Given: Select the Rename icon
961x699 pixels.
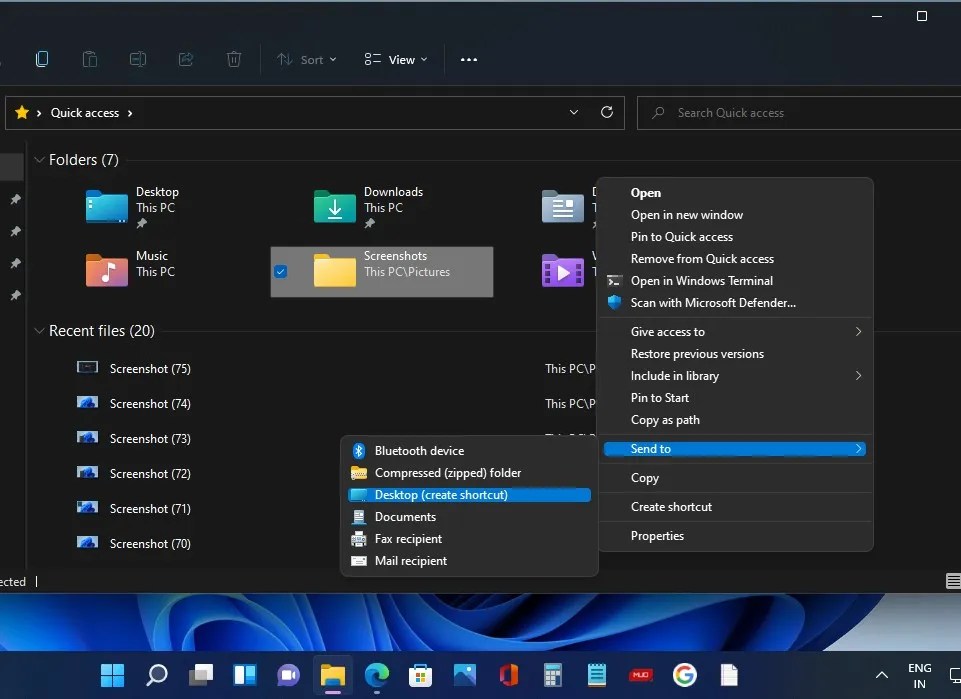Looking at the screenshot, I should (137, 59).
